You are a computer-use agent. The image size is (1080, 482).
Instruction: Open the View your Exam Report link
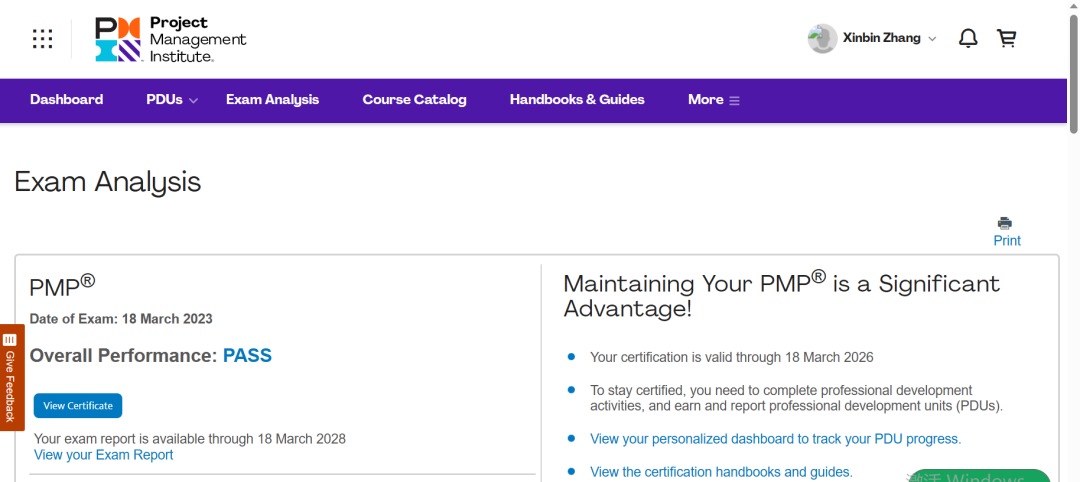pyautogui.click(x=103, y=455)
